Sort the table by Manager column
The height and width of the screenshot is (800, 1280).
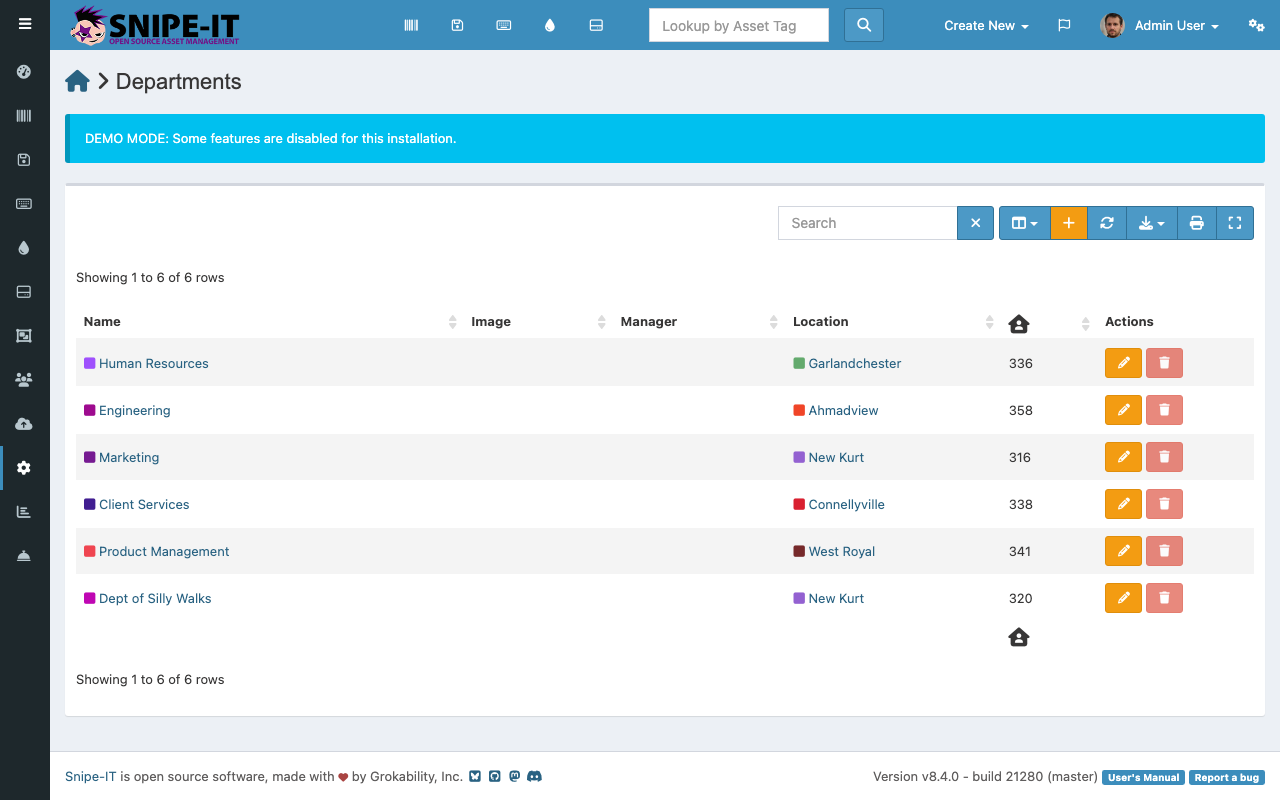pos(698,322)
